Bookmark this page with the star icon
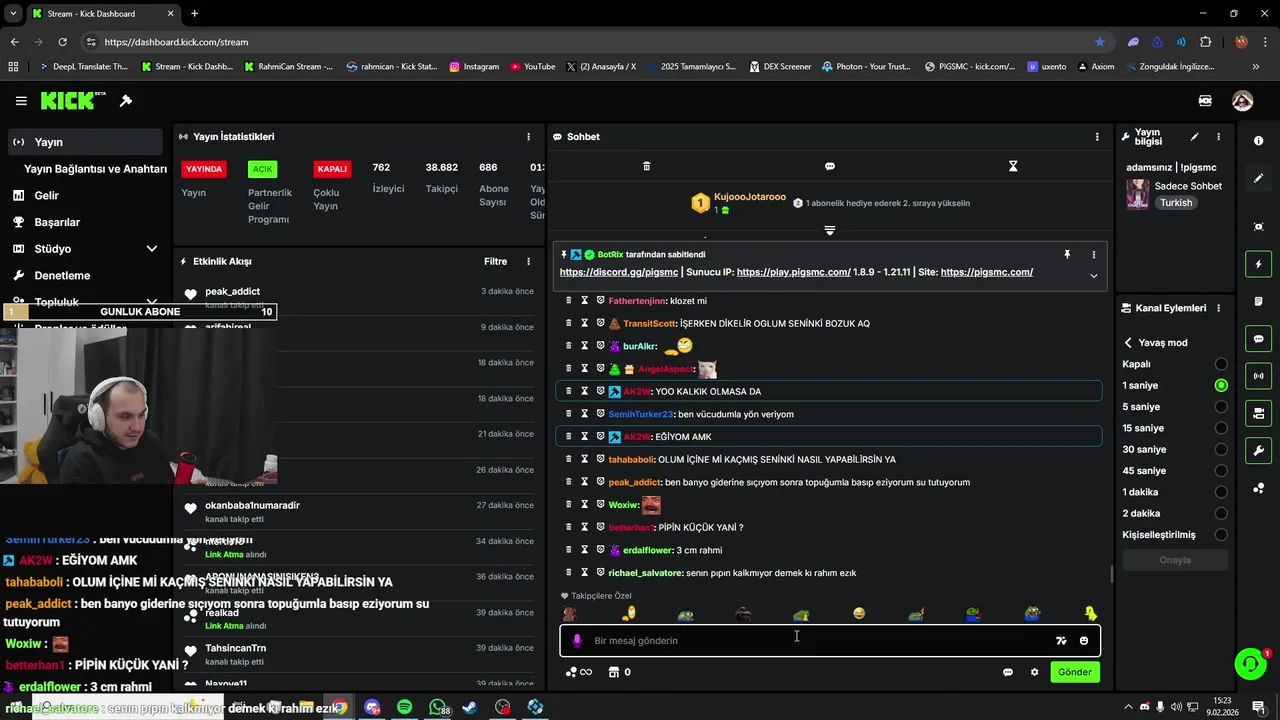The image size is (1280, 720). pyautogui.click(x=1100, y=42)
